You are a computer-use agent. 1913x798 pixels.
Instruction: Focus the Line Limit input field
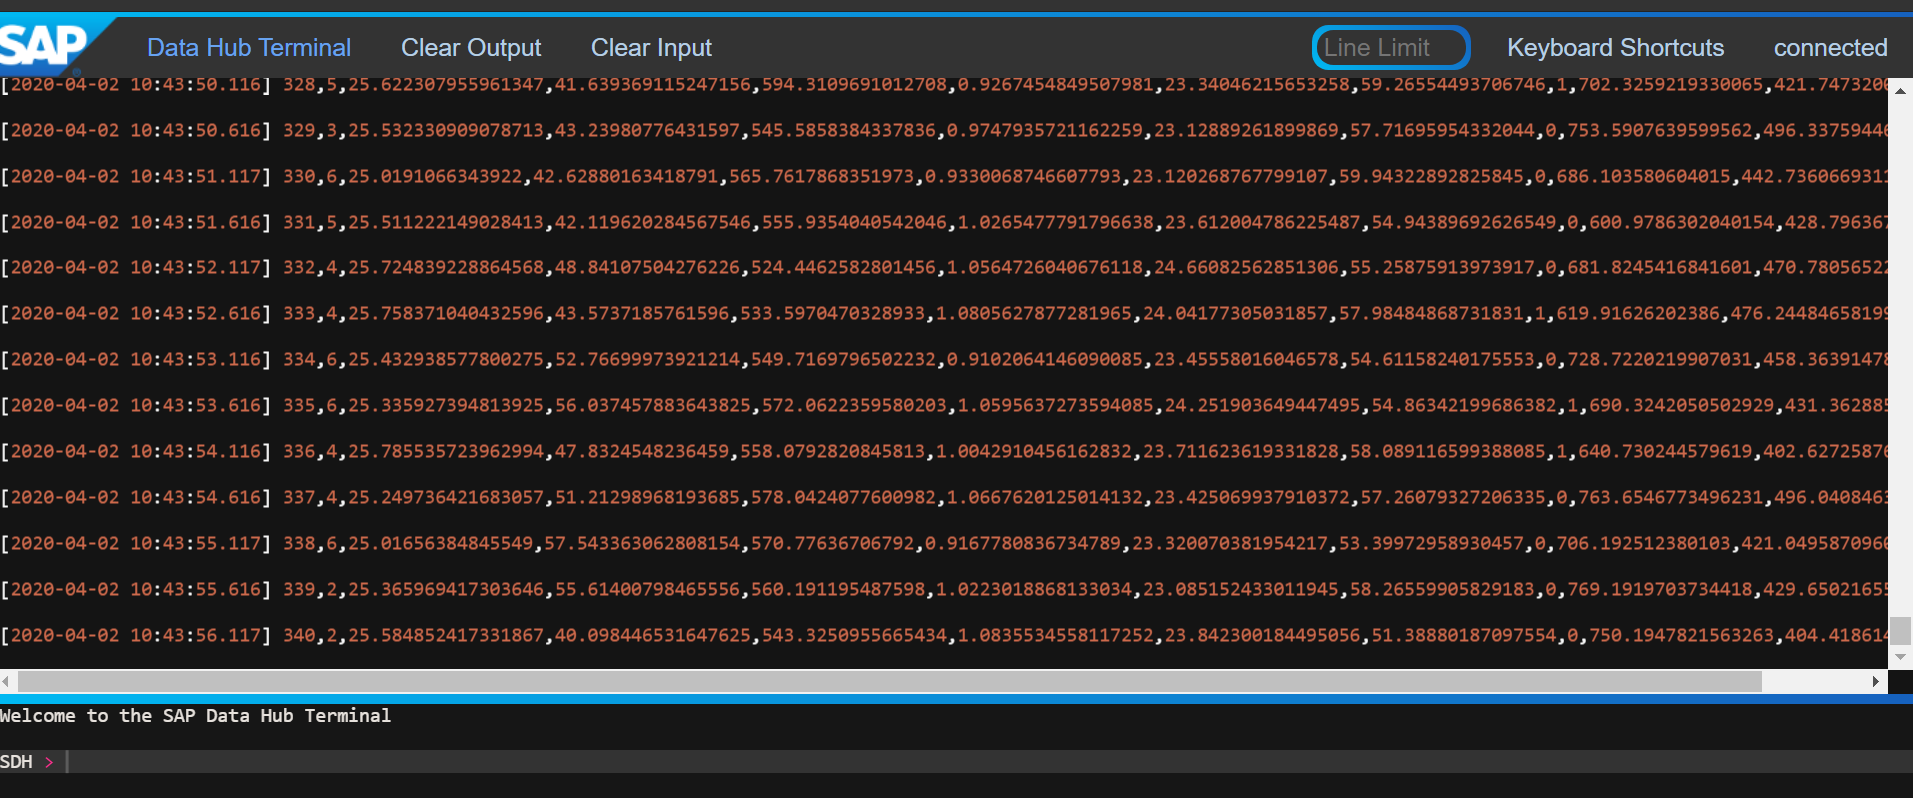coord(1390,47)
